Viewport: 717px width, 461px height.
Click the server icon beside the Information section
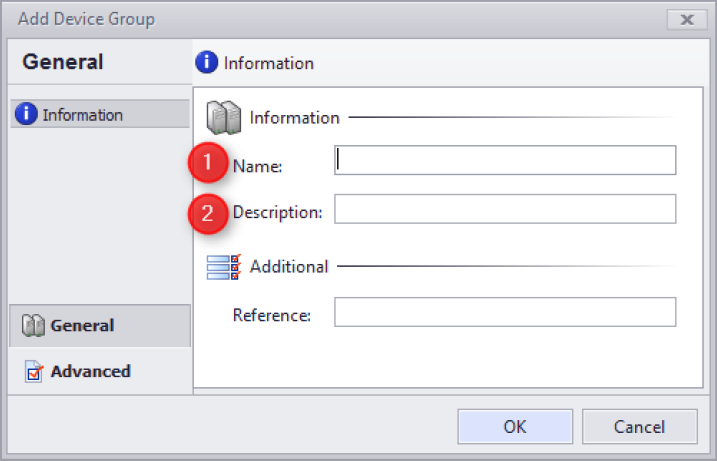coord(223,118)
